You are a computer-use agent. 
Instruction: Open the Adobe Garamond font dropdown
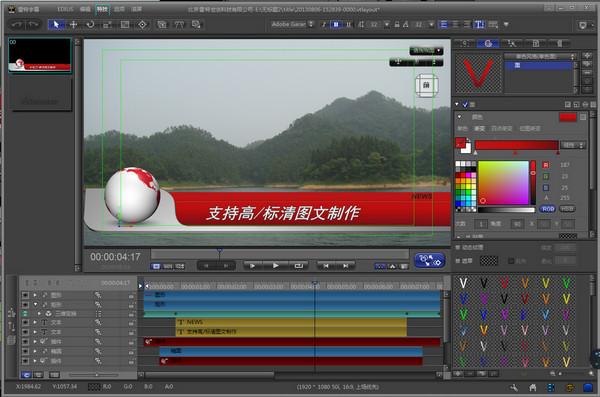click(293, 24)
